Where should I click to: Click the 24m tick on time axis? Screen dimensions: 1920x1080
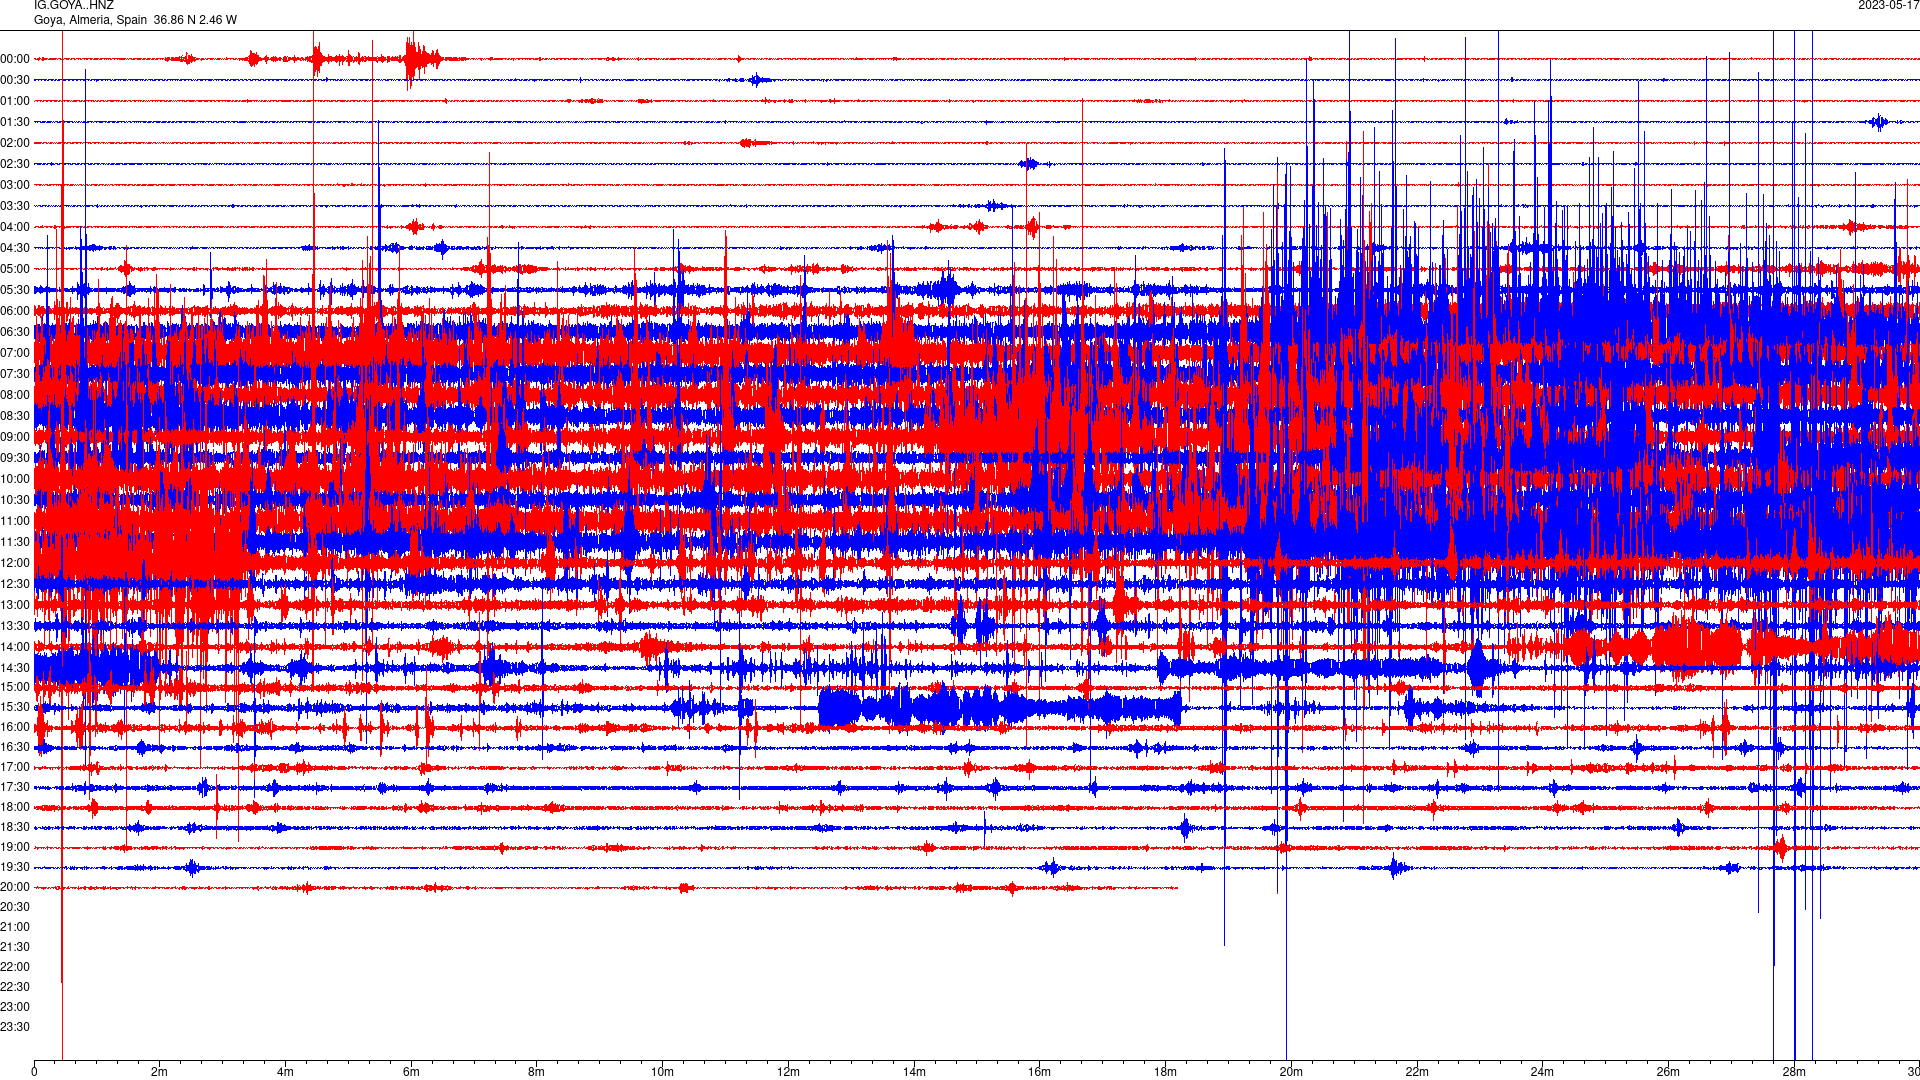1542,1072
